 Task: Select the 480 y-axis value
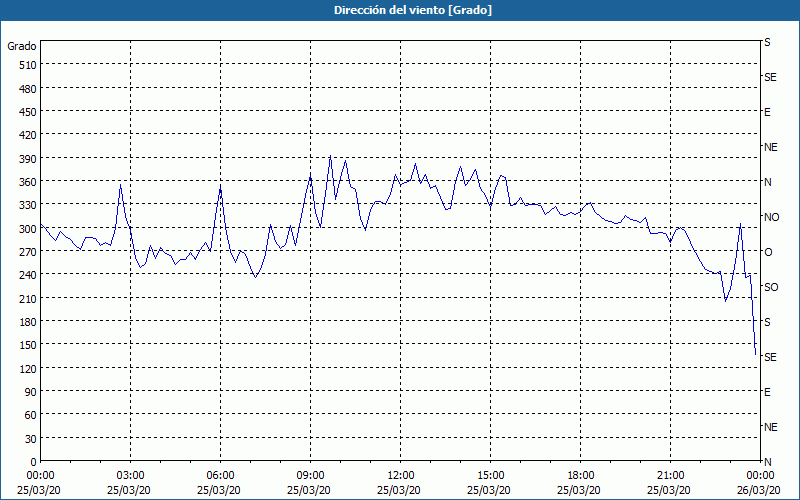click(x=28, y=89)
